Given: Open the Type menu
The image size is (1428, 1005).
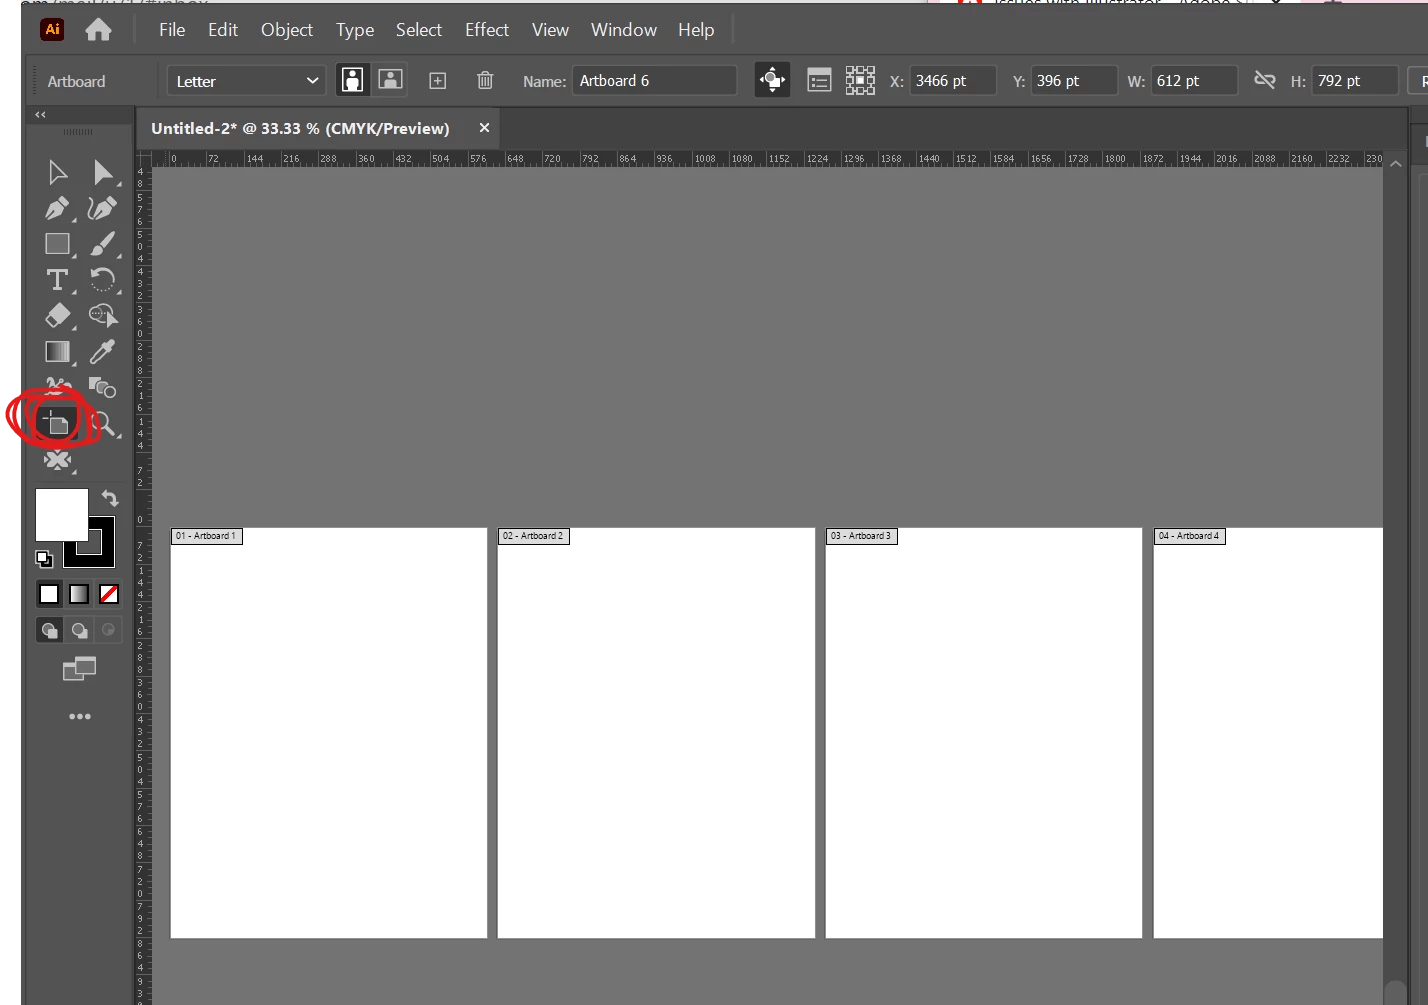Looking at the screenshot, I should click(355, 30).
